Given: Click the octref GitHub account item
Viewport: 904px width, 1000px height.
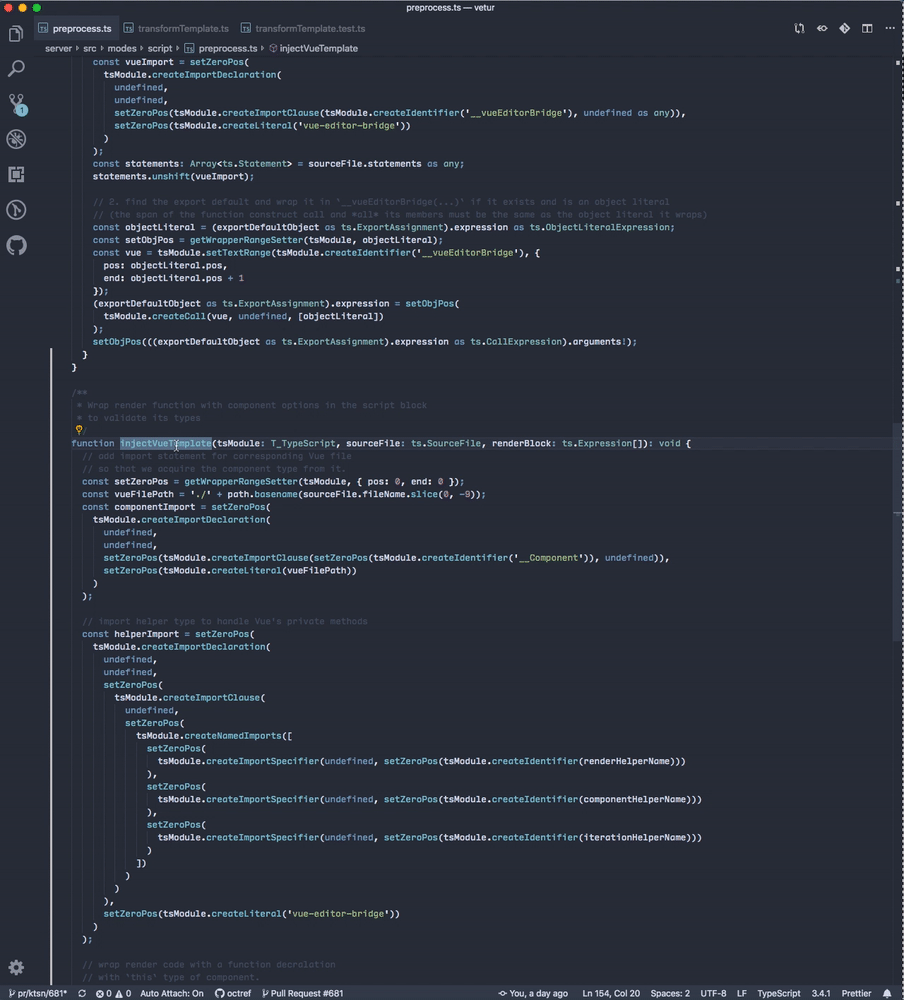Looking at the screenshot, I should tap(233, 993).
